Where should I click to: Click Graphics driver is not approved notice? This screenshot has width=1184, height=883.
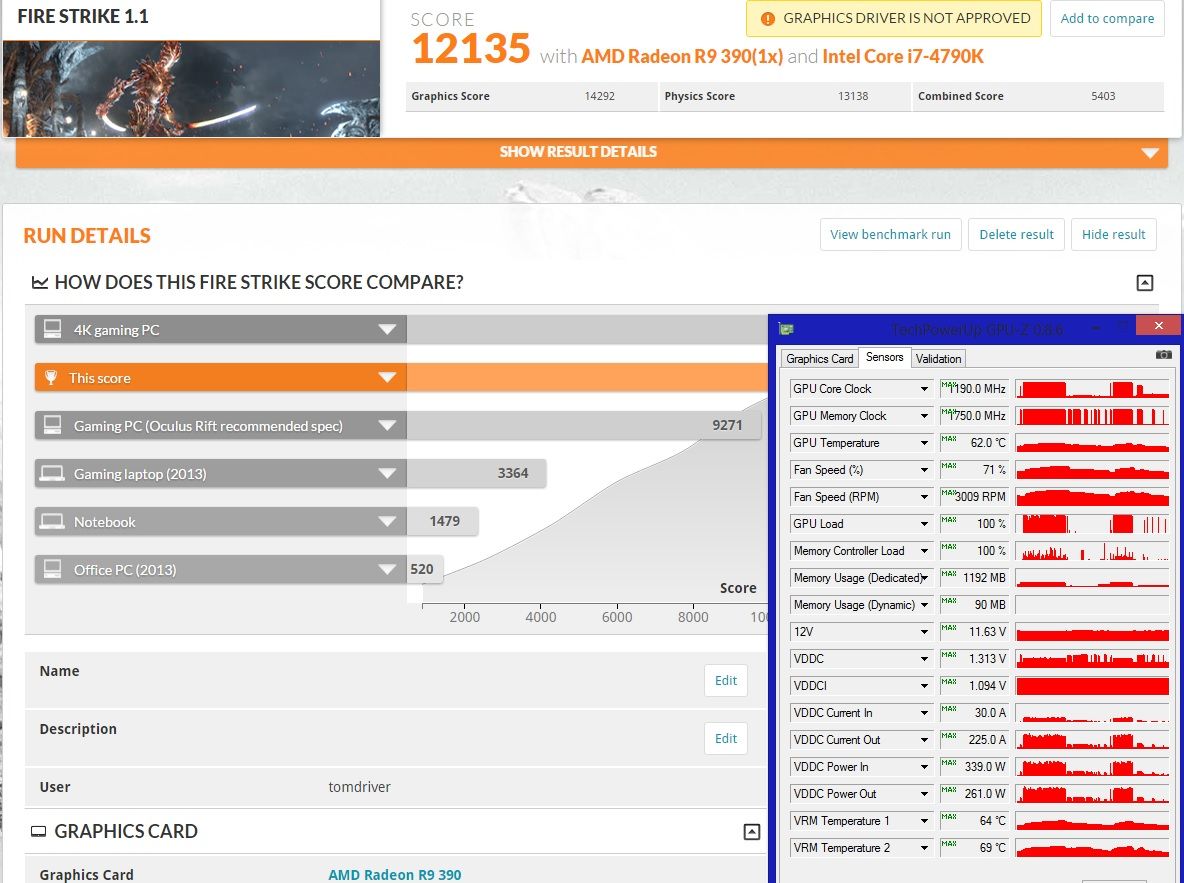894,19
